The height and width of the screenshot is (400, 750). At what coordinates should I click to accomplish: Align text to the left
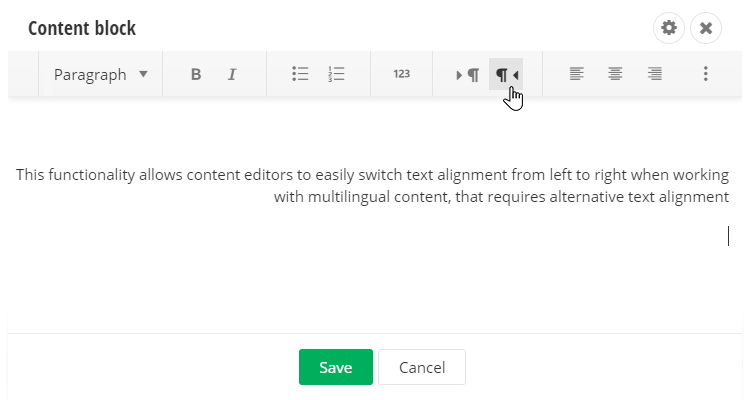[x=577, y=74]
